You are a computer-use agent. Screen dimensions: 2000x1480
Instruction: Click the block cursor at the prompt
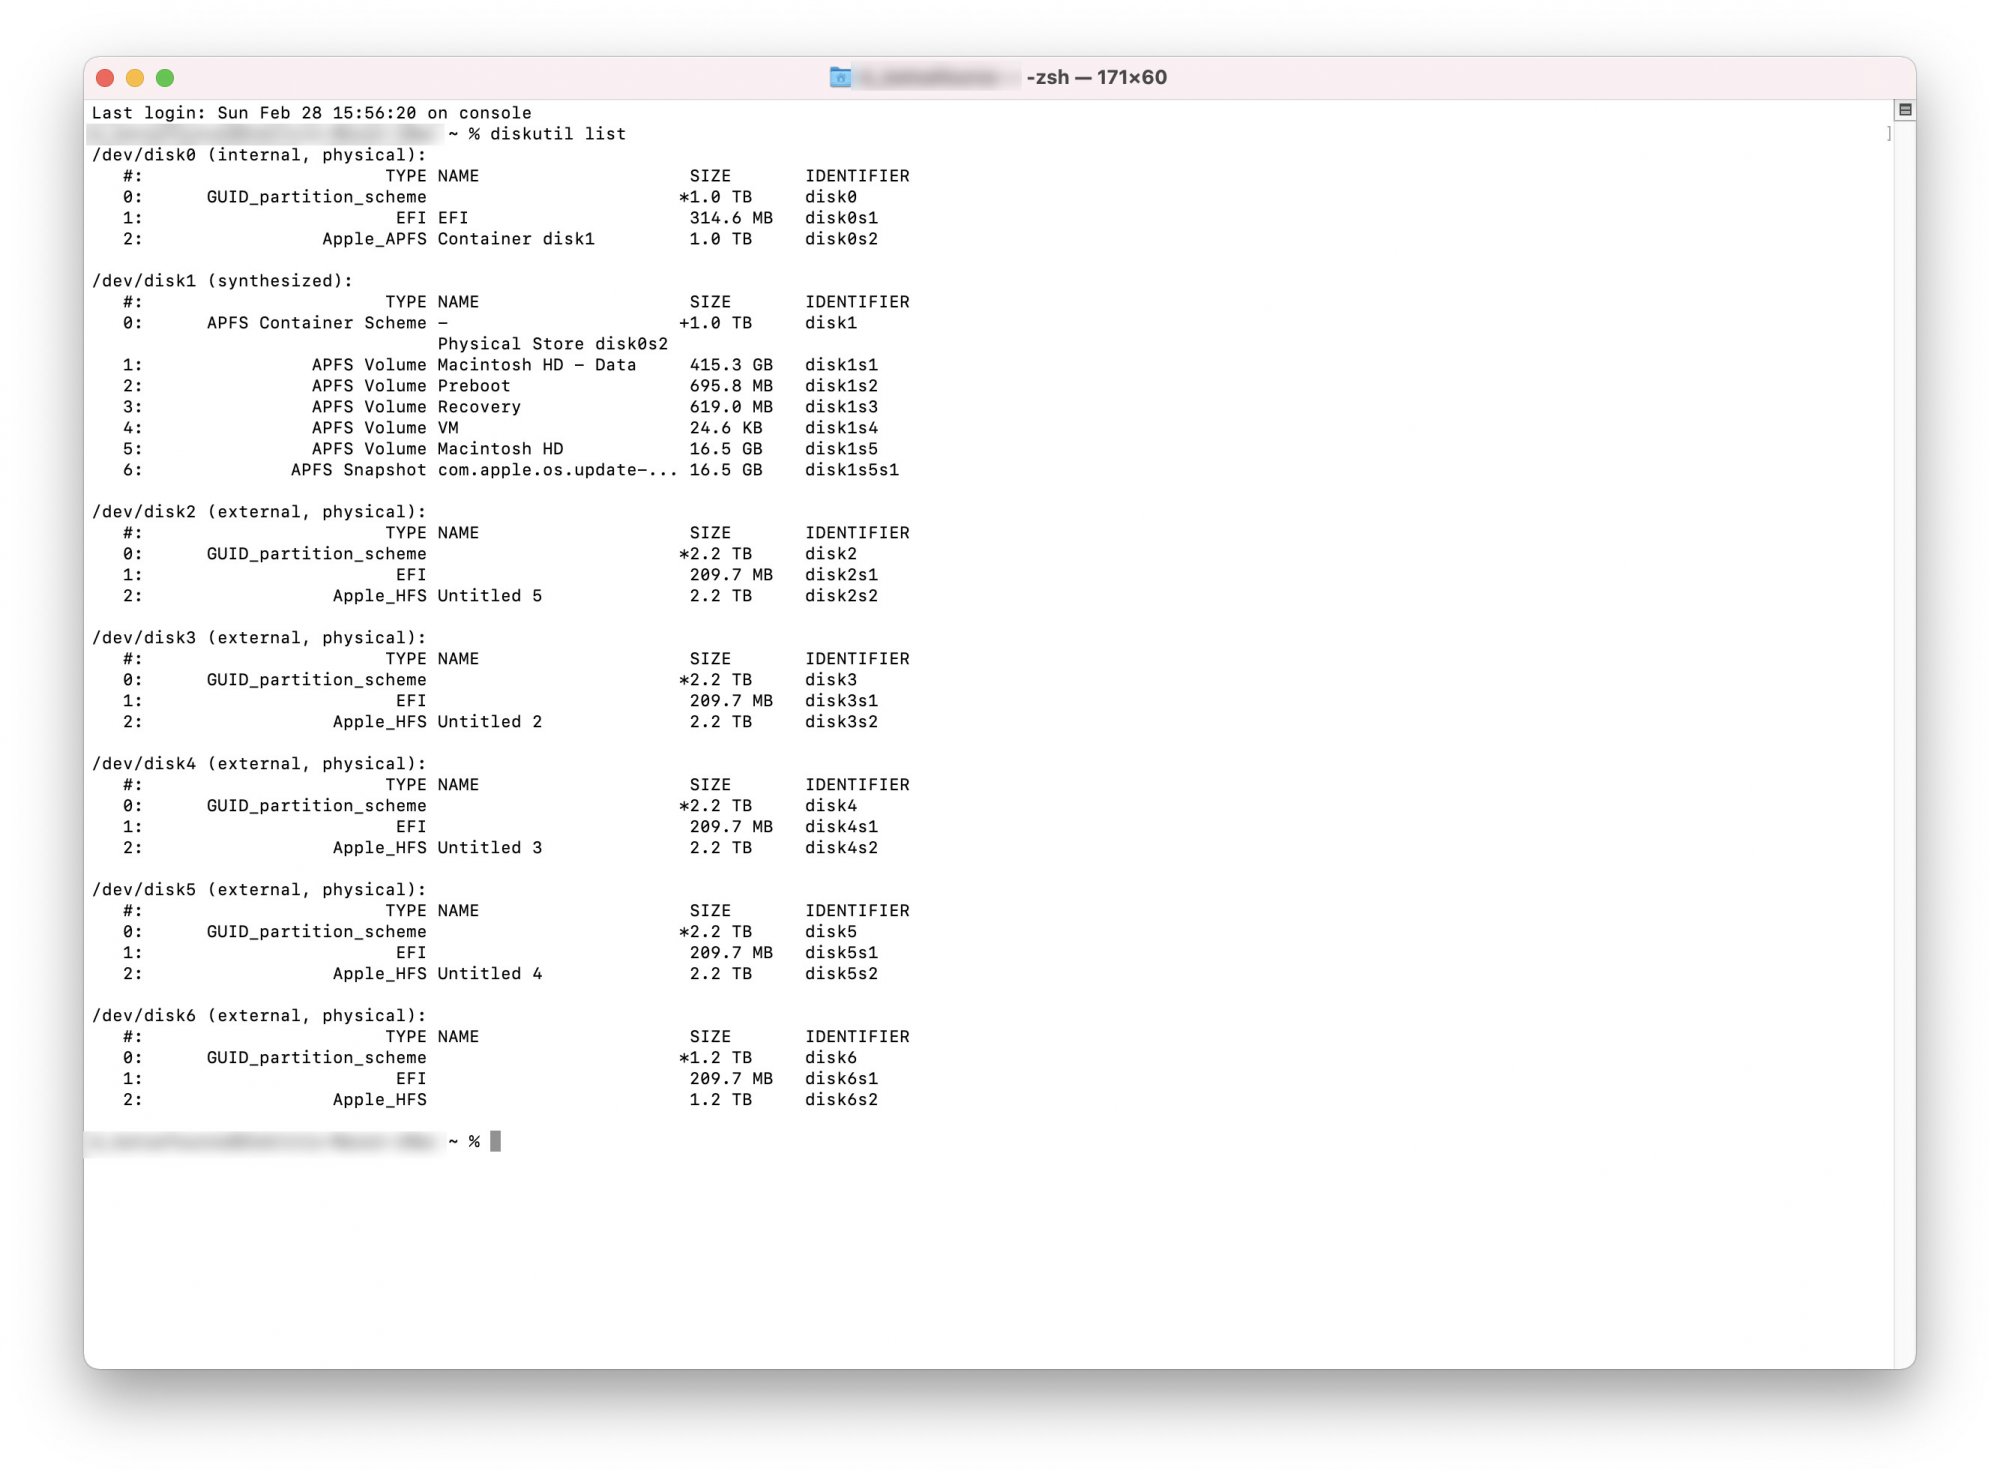tap(495, 1141)
